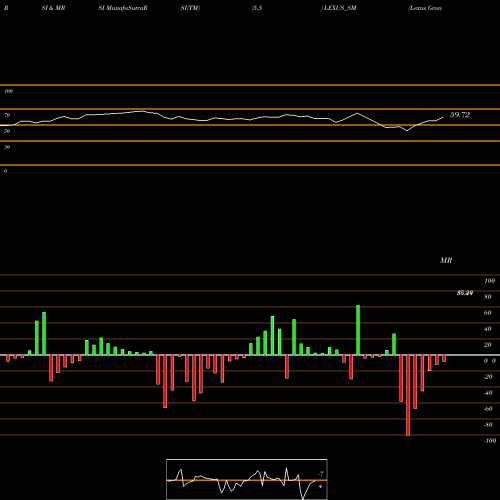Click the 'SI MunafaSutraR' header text
The width and height of the screenshot is (500, 500).
[x=123, y=8]
